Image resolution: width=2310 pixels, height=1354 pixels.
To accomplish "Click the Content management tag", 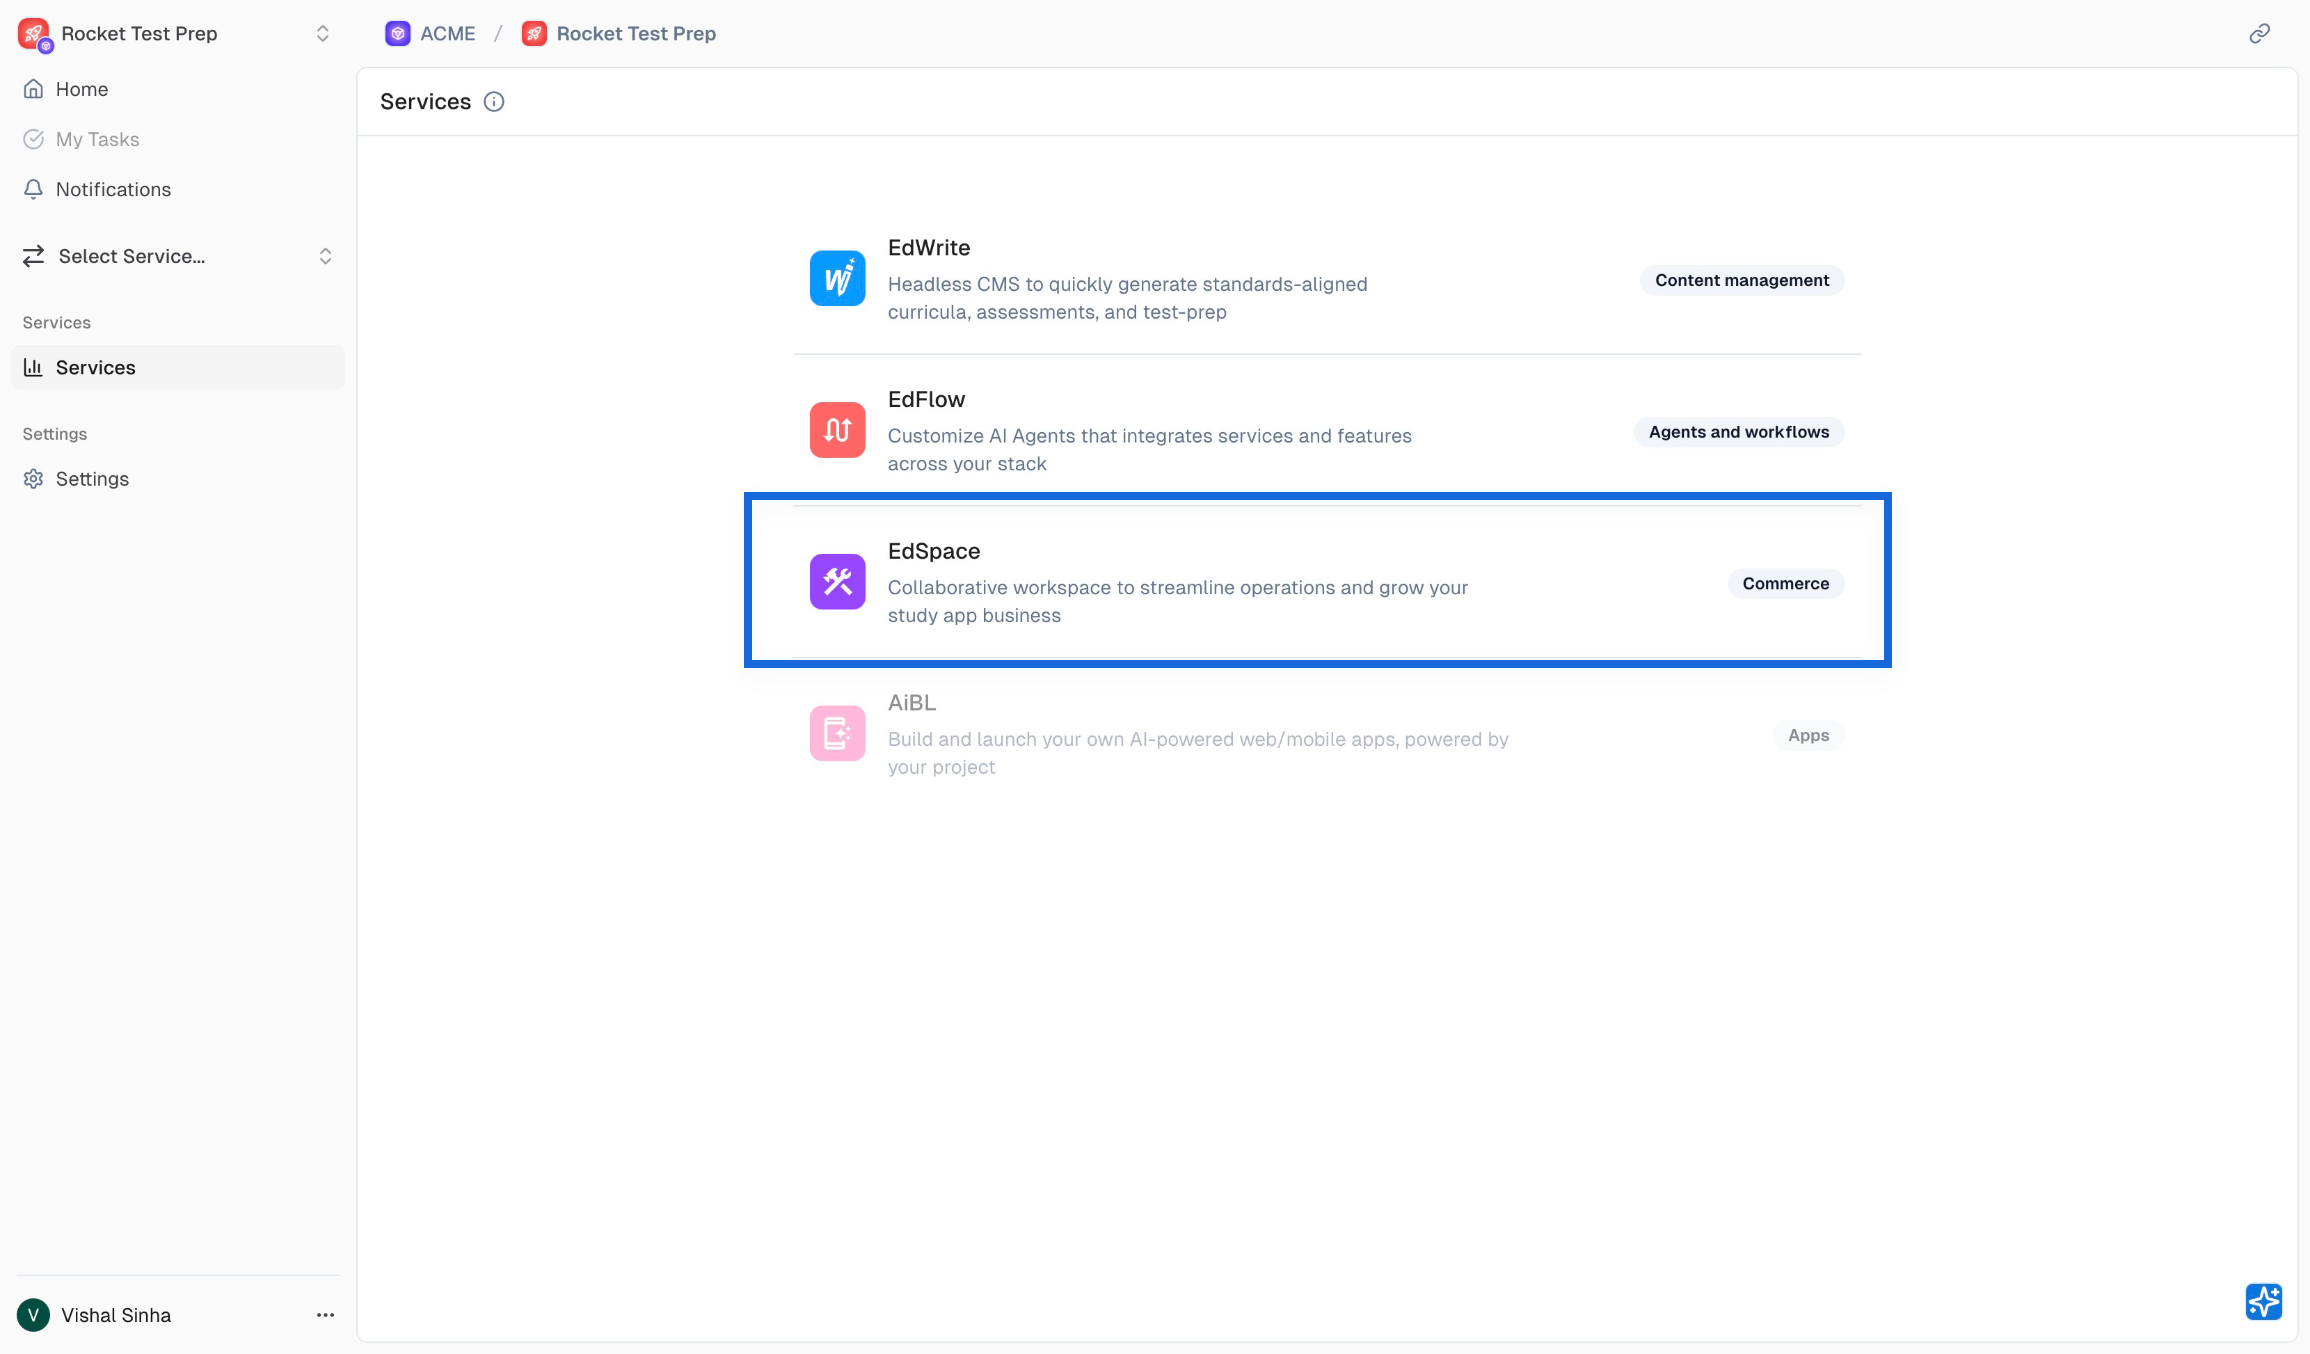I will click(1741, 280).
